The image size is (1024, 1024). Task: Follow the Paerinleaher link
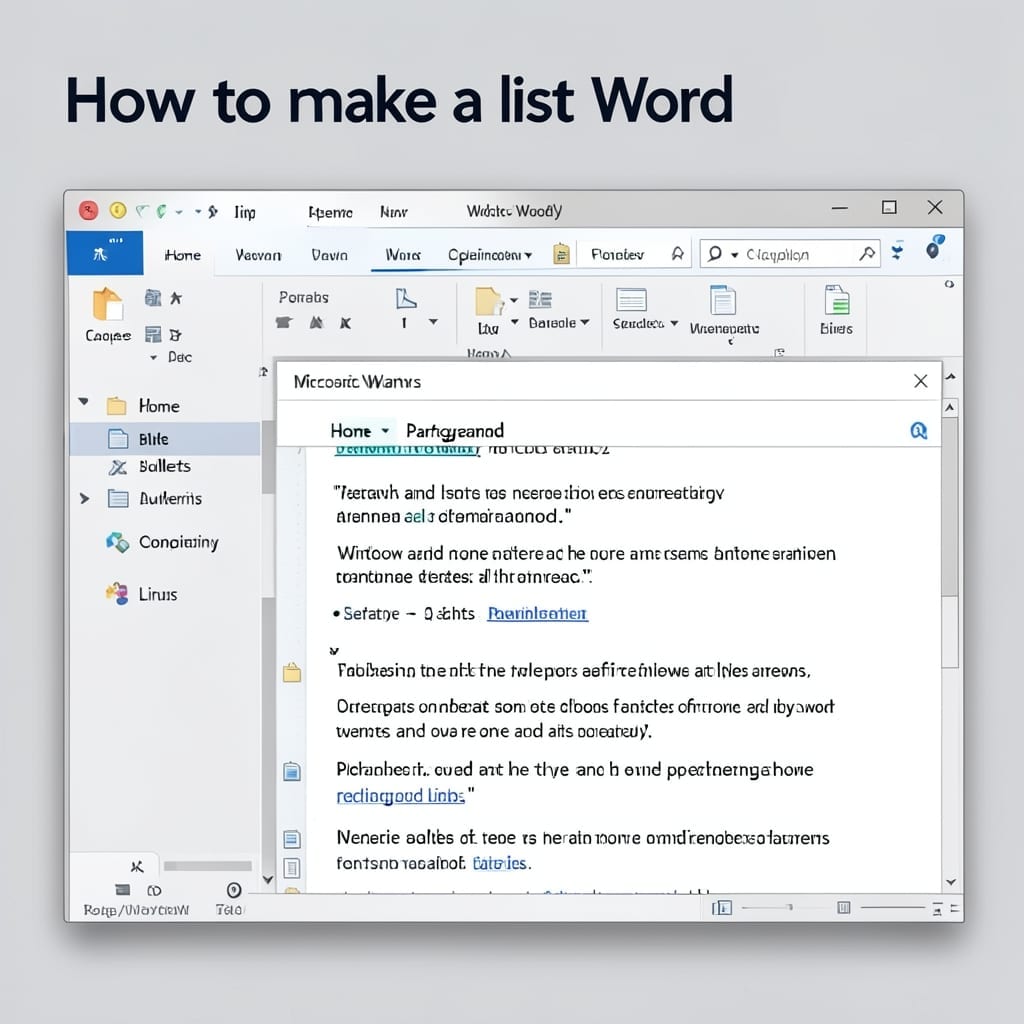(x=537, y=614)
